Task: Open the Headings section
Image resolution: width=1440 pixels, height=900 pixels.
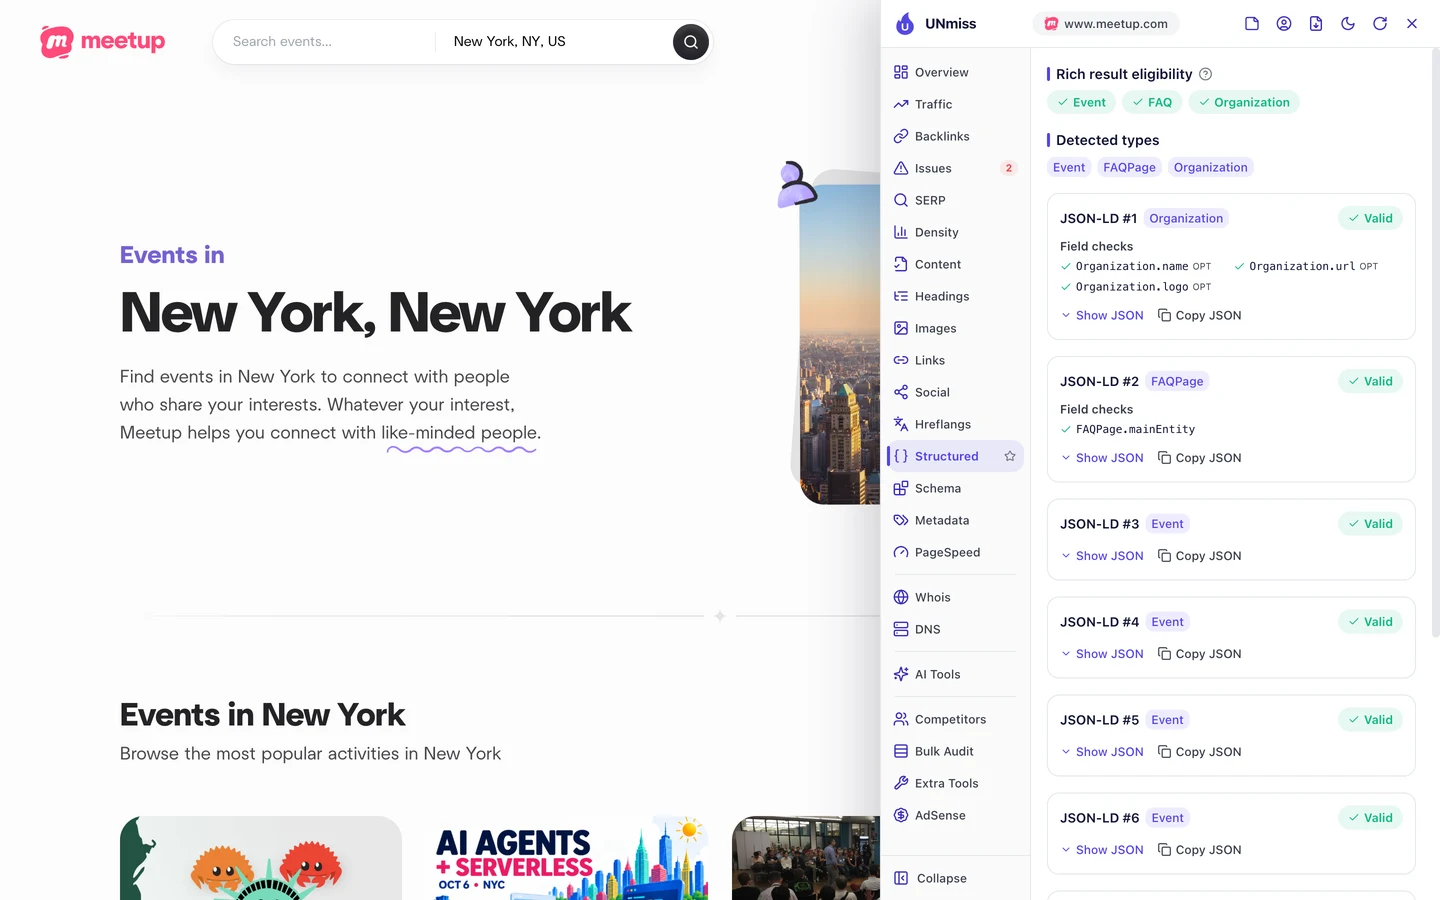Action: coord(955,296)
